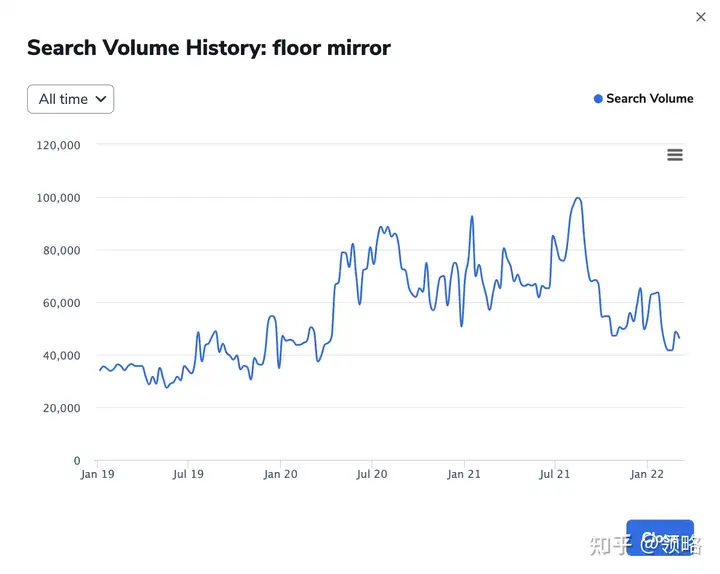Close the Search Volume History dialog
Image resolution: width=720 pixels, height=574 pixels.
tap(700, 17)
